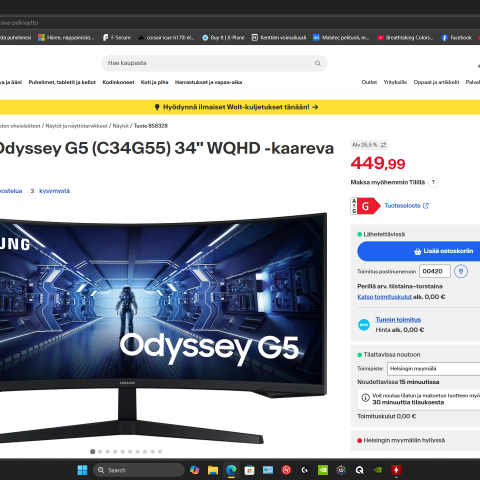
Task: Open the energy class G label
Action: coord(365,206)
